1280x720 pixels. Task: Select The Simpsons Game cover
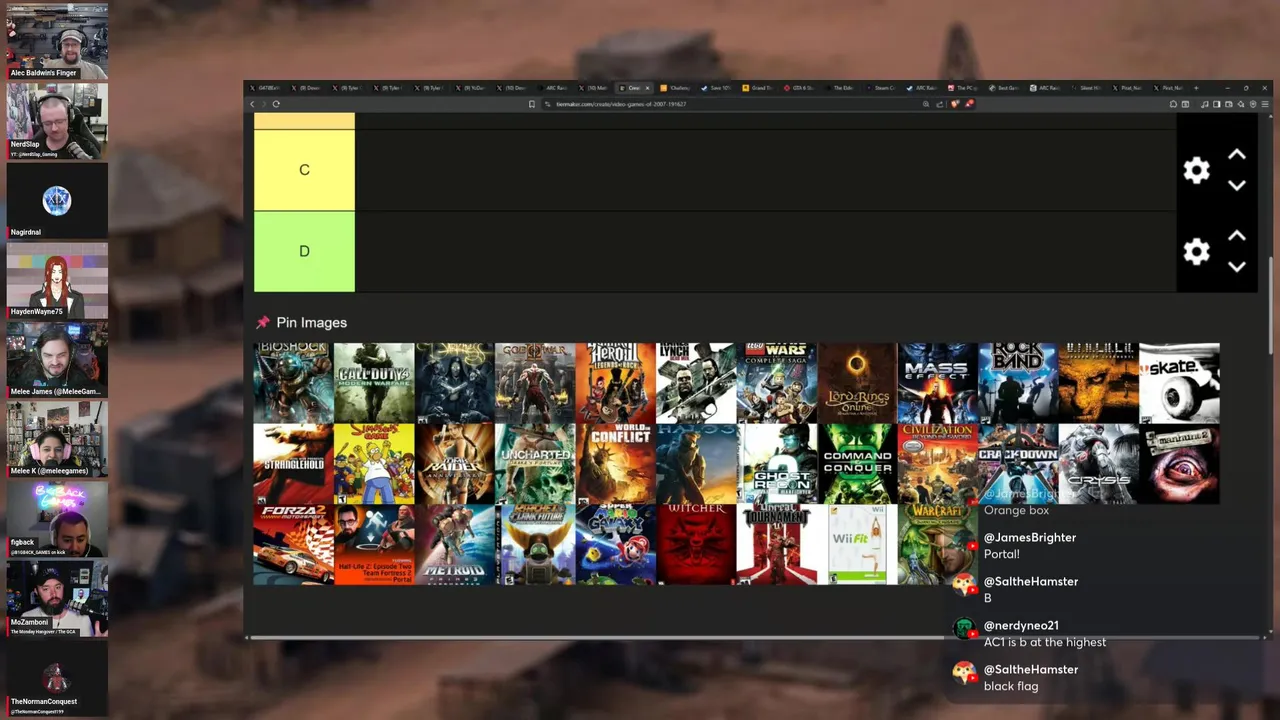374,464
